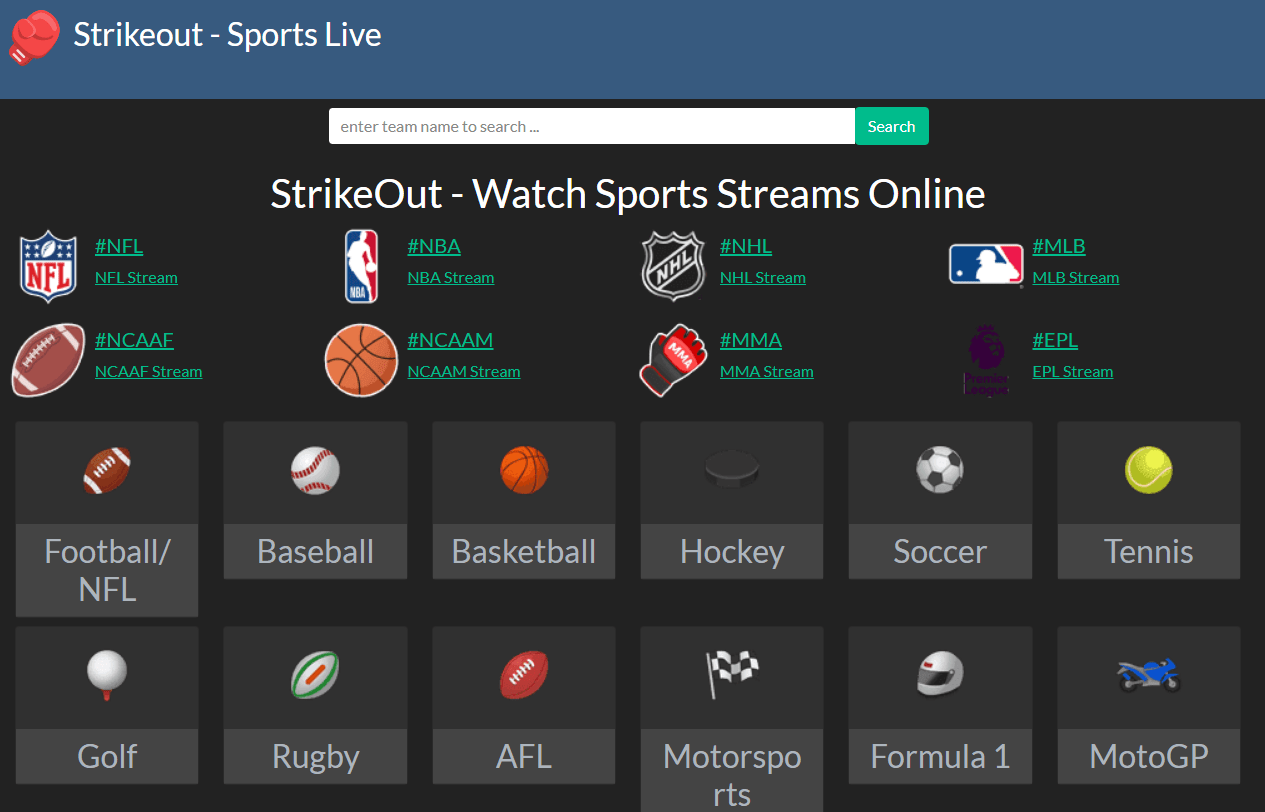Select the MotoGP category label
Image resolution: width=1265 pixels, height=812 pixels.
[x=1149, y=756]
